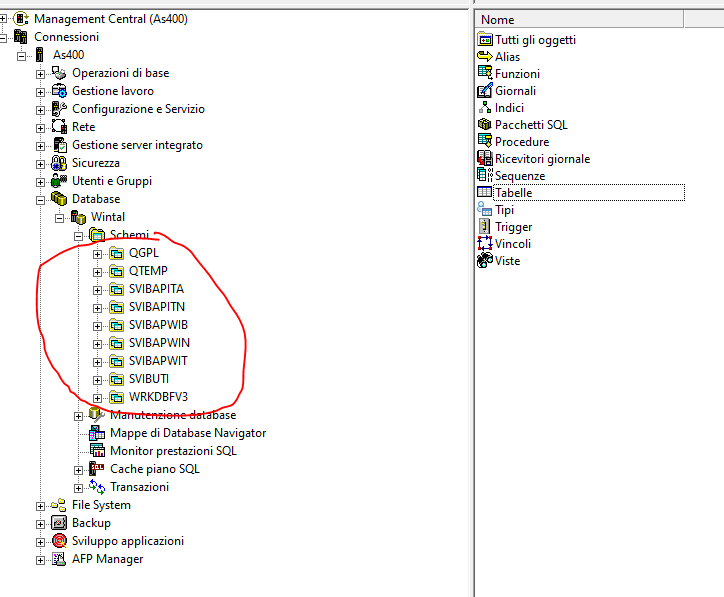Click the Gestione lavoro icon
Screen dimensions: 724x597
click(59, 91)
